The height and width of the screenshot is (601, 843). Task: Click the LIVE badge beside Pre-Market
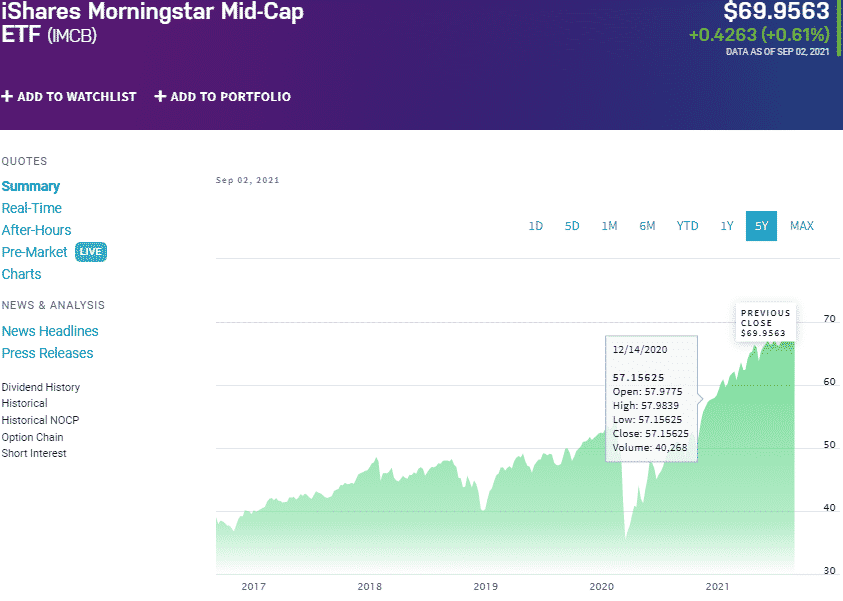pyautogui.click(x=90, y=252)
